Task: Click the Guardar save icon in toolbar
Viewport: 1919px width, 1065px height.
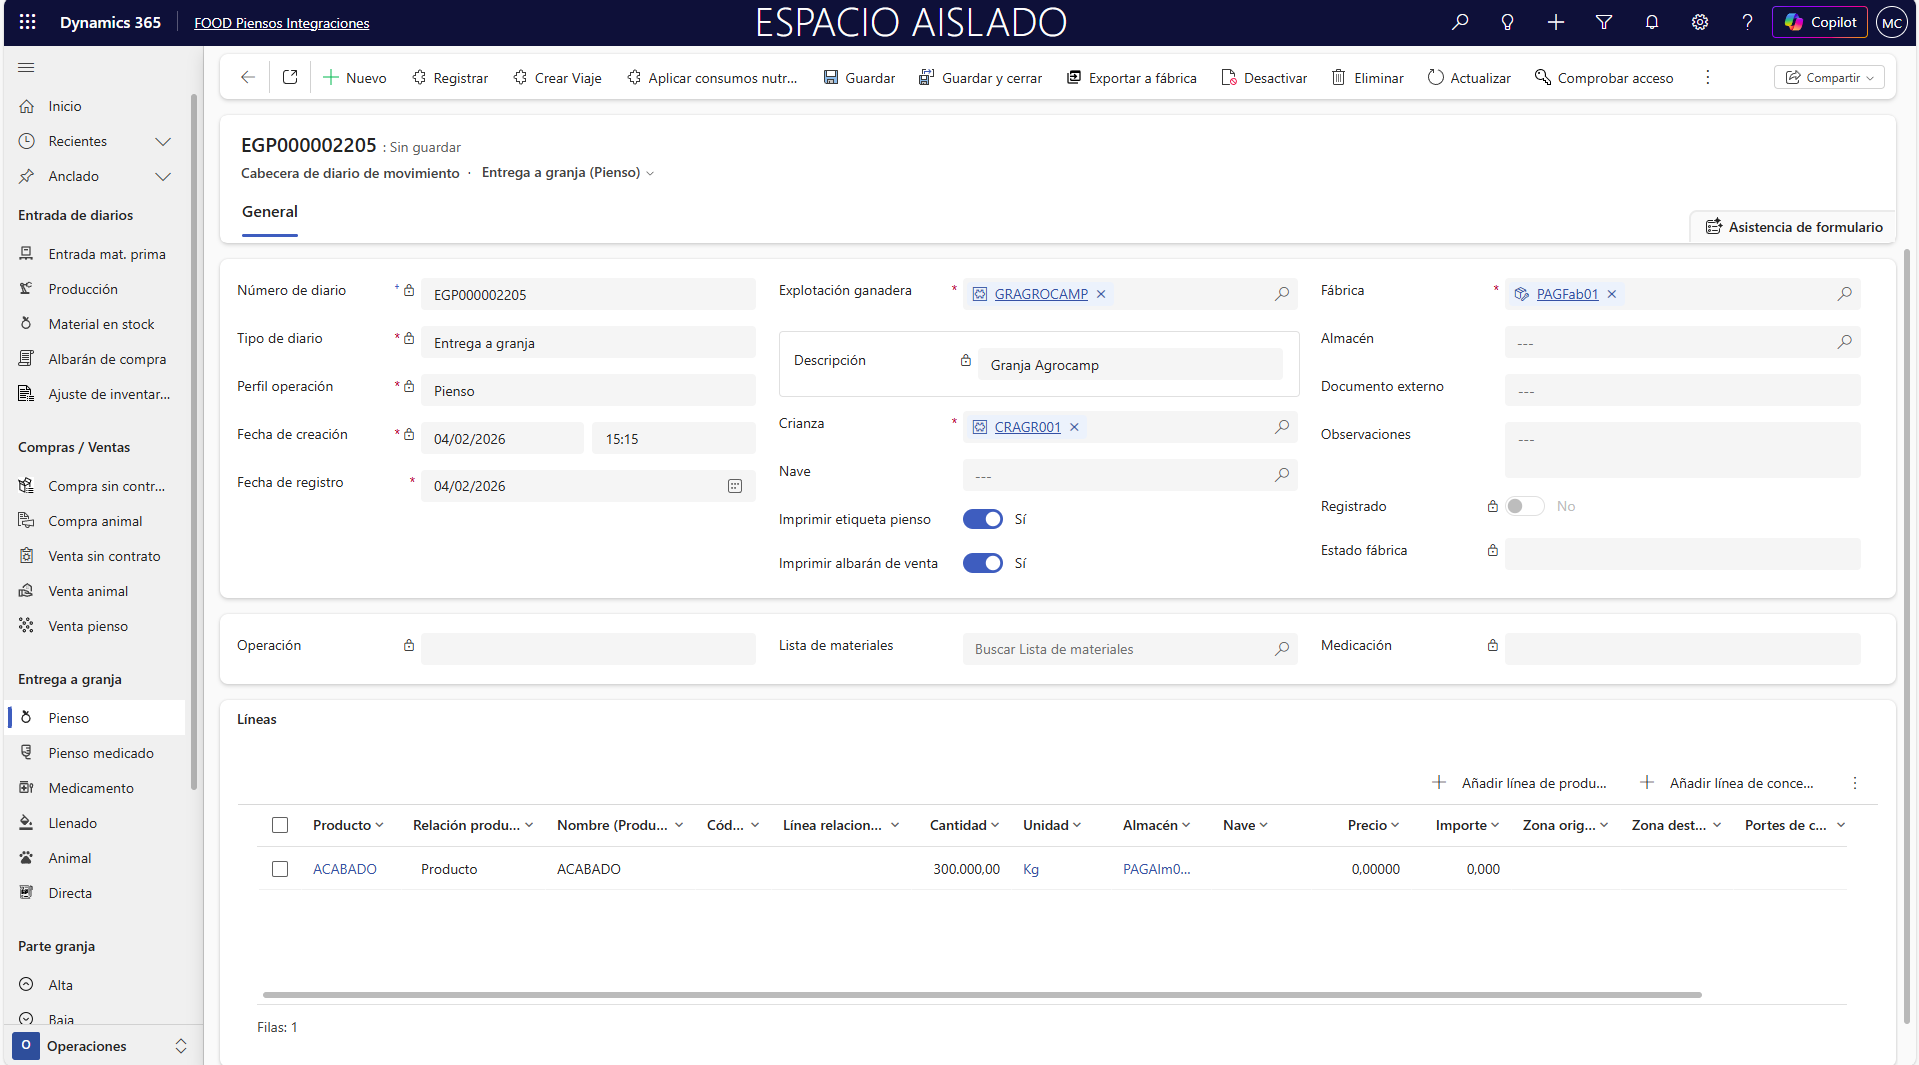Action: [x=831, y=78]
